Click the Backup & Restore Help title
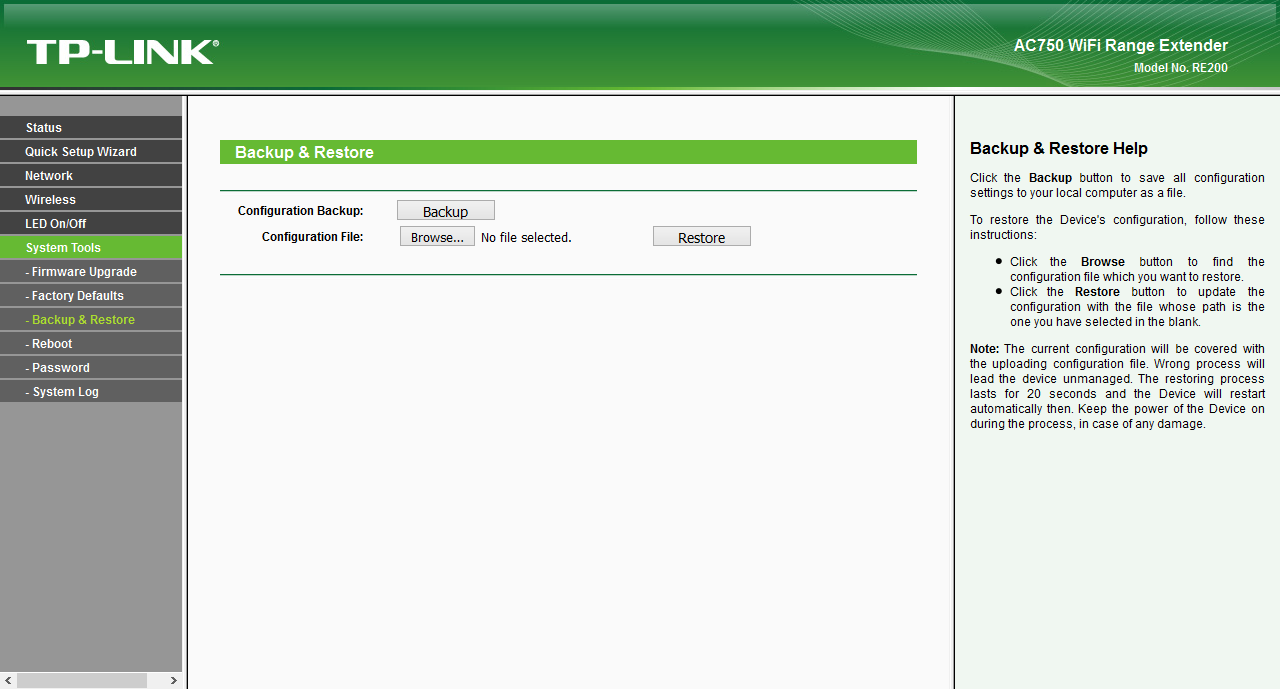Viewport: 1280px width, 689px height. [x=1059, y=148]
